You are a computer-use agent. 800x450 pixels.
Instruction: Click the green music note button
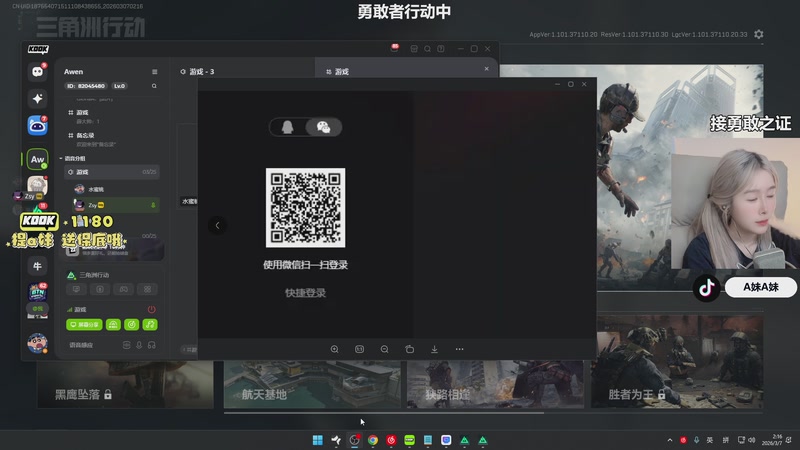(150, 324)
